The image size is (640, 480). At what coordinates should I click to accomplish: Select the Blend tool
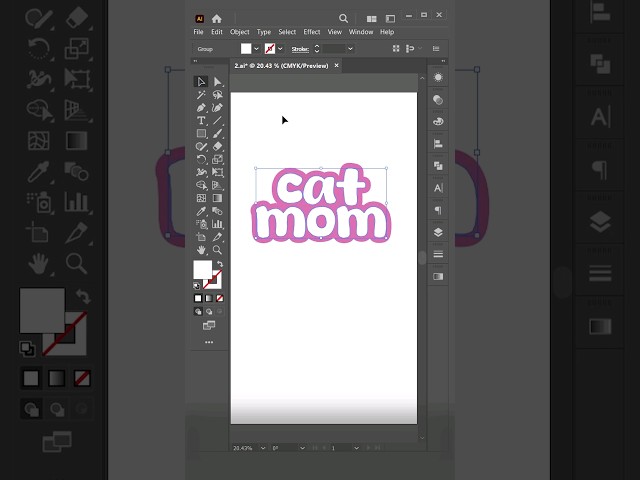click(217, 211)
